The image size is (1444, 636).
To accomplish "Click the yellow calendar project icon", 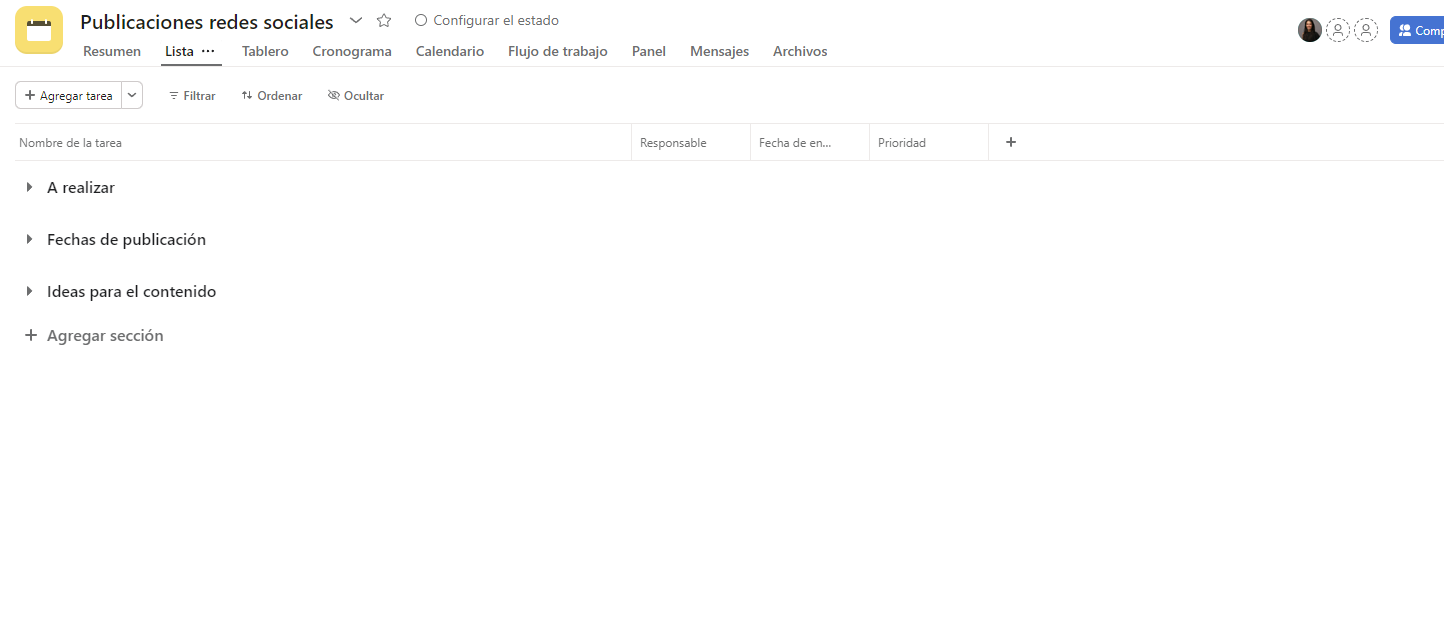I will tap(39, 30).
